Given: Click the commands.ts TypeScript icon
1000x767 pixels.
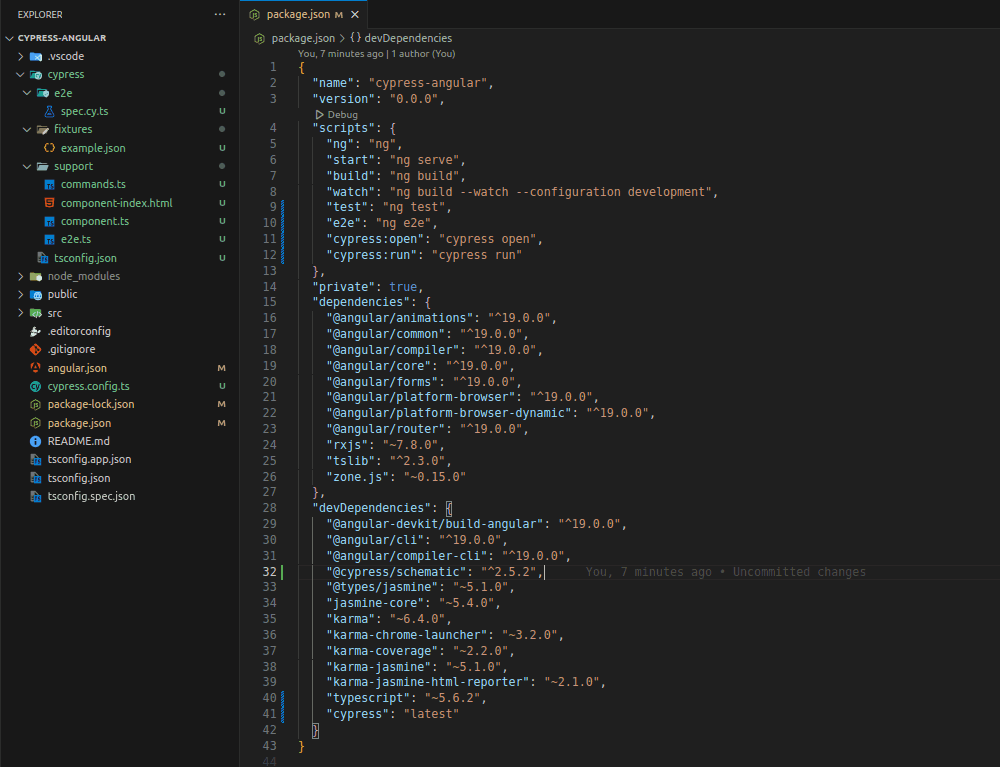Looking at the screenshot, I should coord(49,185).
